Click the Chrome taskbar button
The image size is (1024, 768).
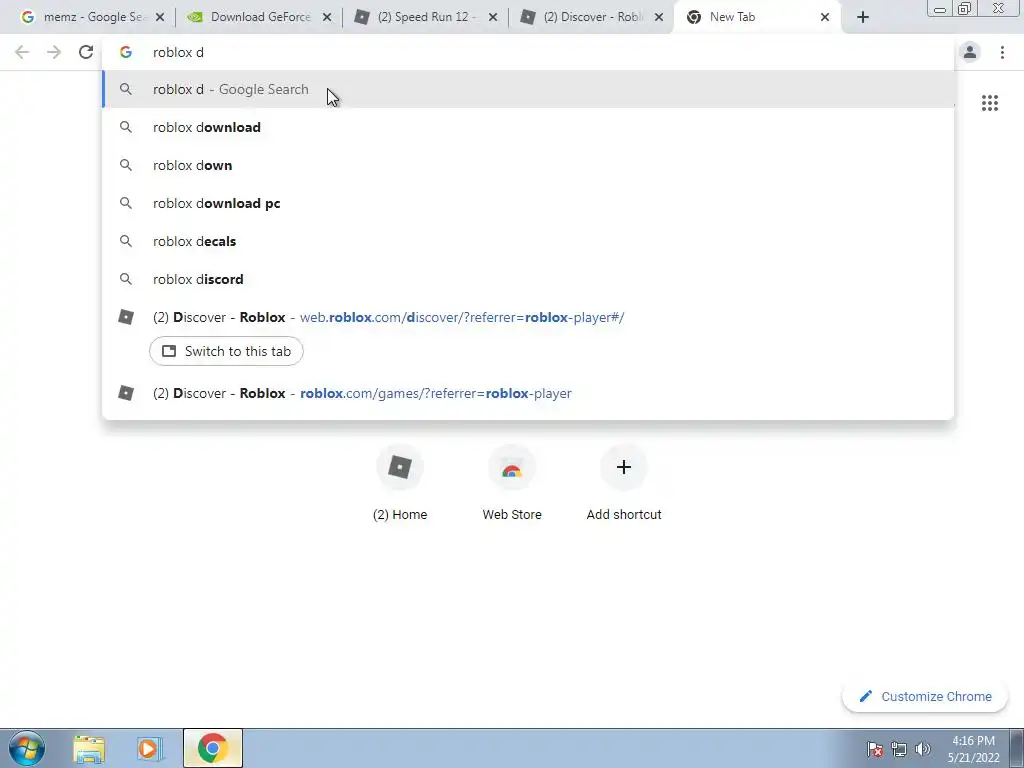point(213,748)
